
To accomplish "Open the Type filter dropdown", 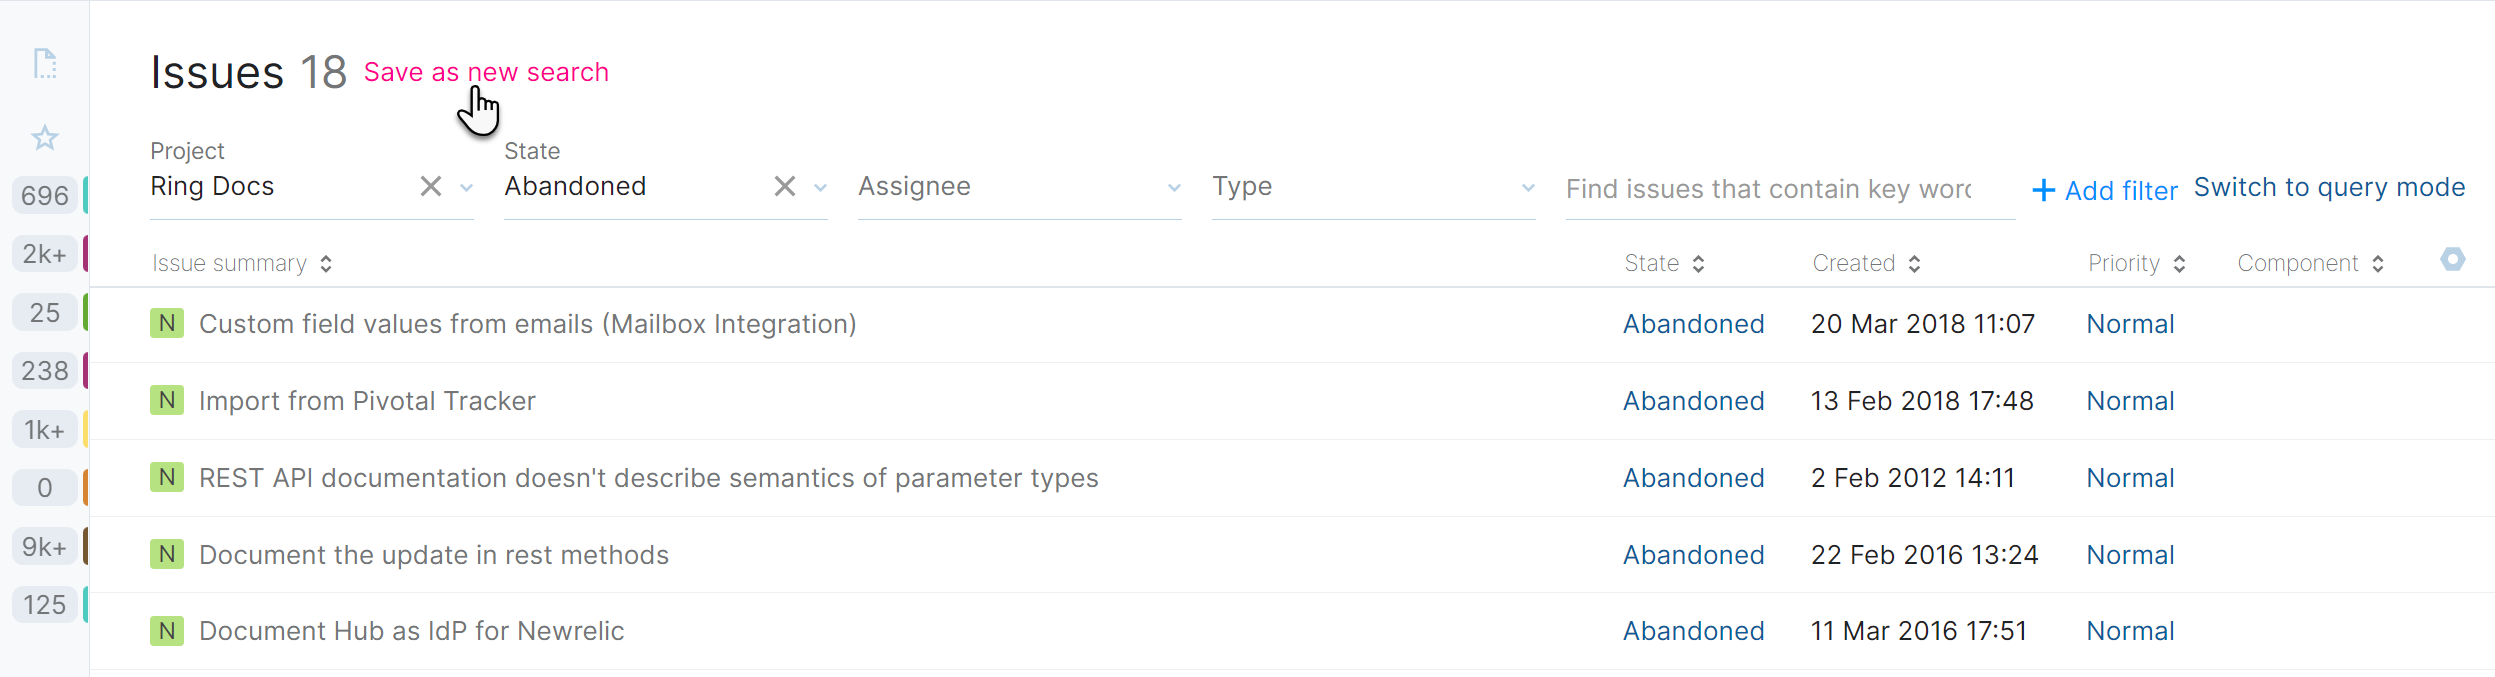I will click(1528, 186).
